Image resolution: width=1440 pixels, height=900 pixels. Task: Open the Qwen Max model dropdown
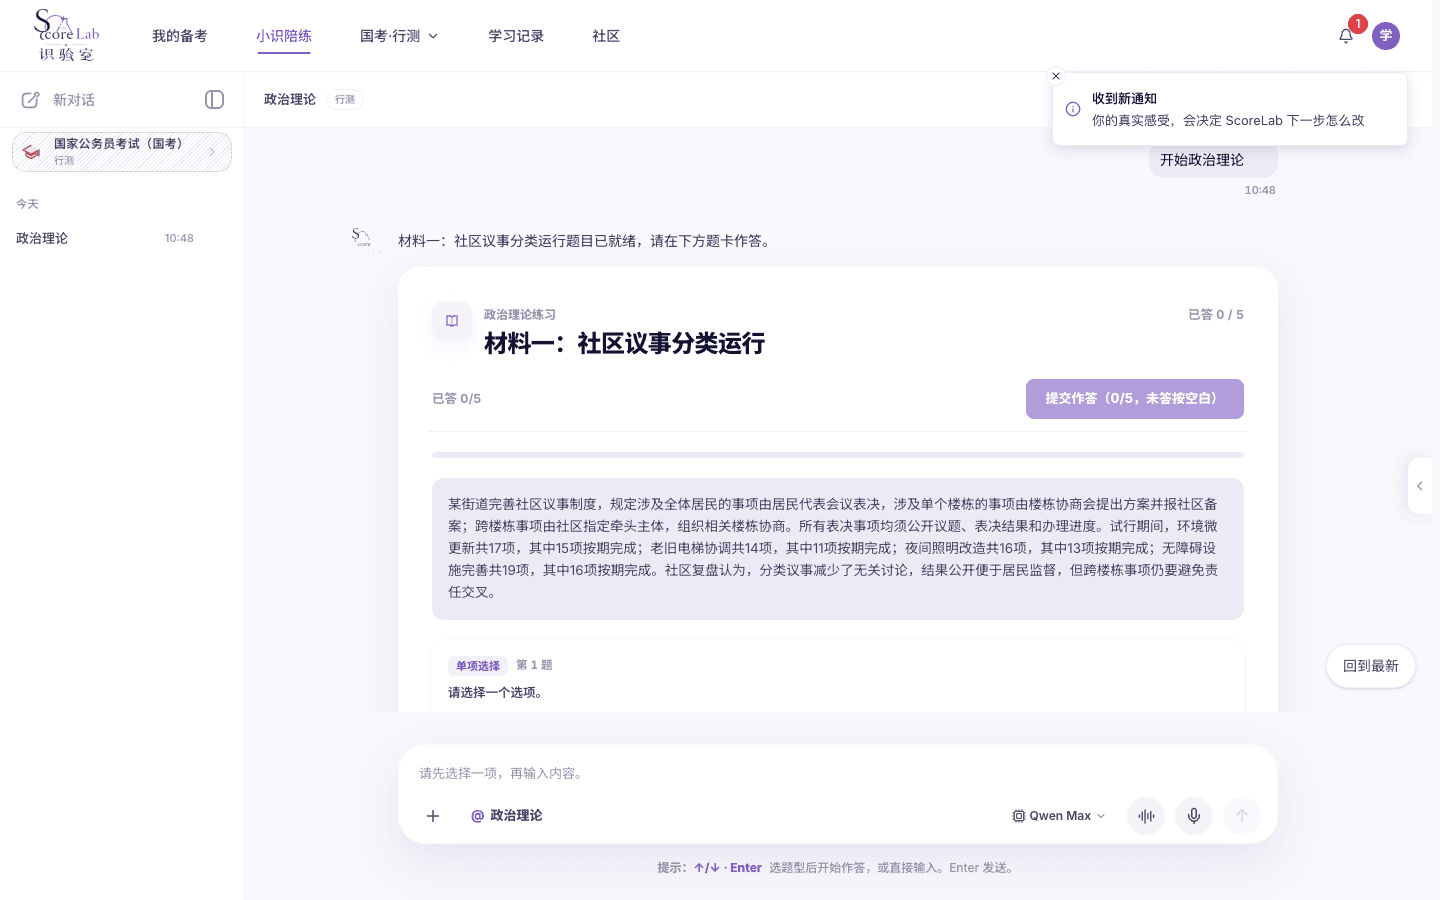pos(1059,816)
